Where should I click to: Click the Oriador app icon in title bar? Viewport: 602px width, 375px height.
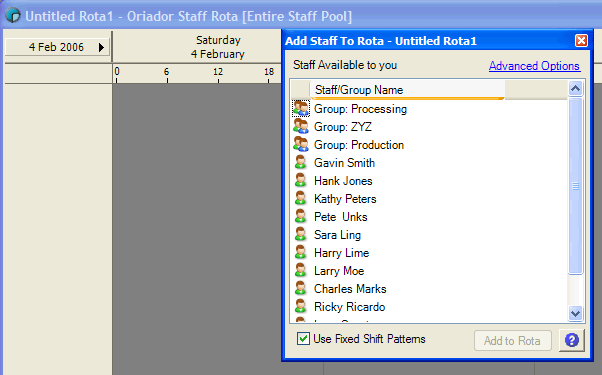pos(13,16)
